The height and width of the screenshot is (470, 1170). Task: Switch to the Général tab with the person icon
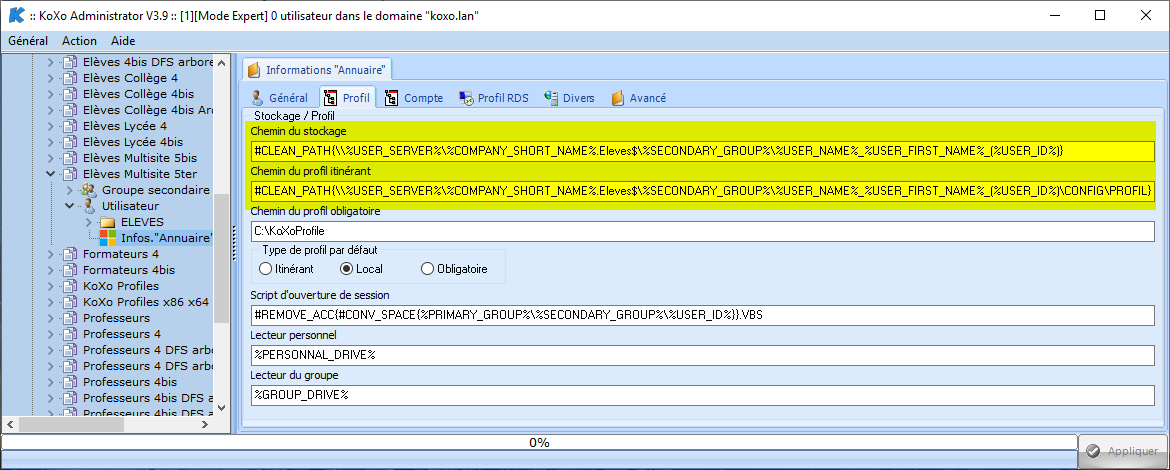click(280, 98)
